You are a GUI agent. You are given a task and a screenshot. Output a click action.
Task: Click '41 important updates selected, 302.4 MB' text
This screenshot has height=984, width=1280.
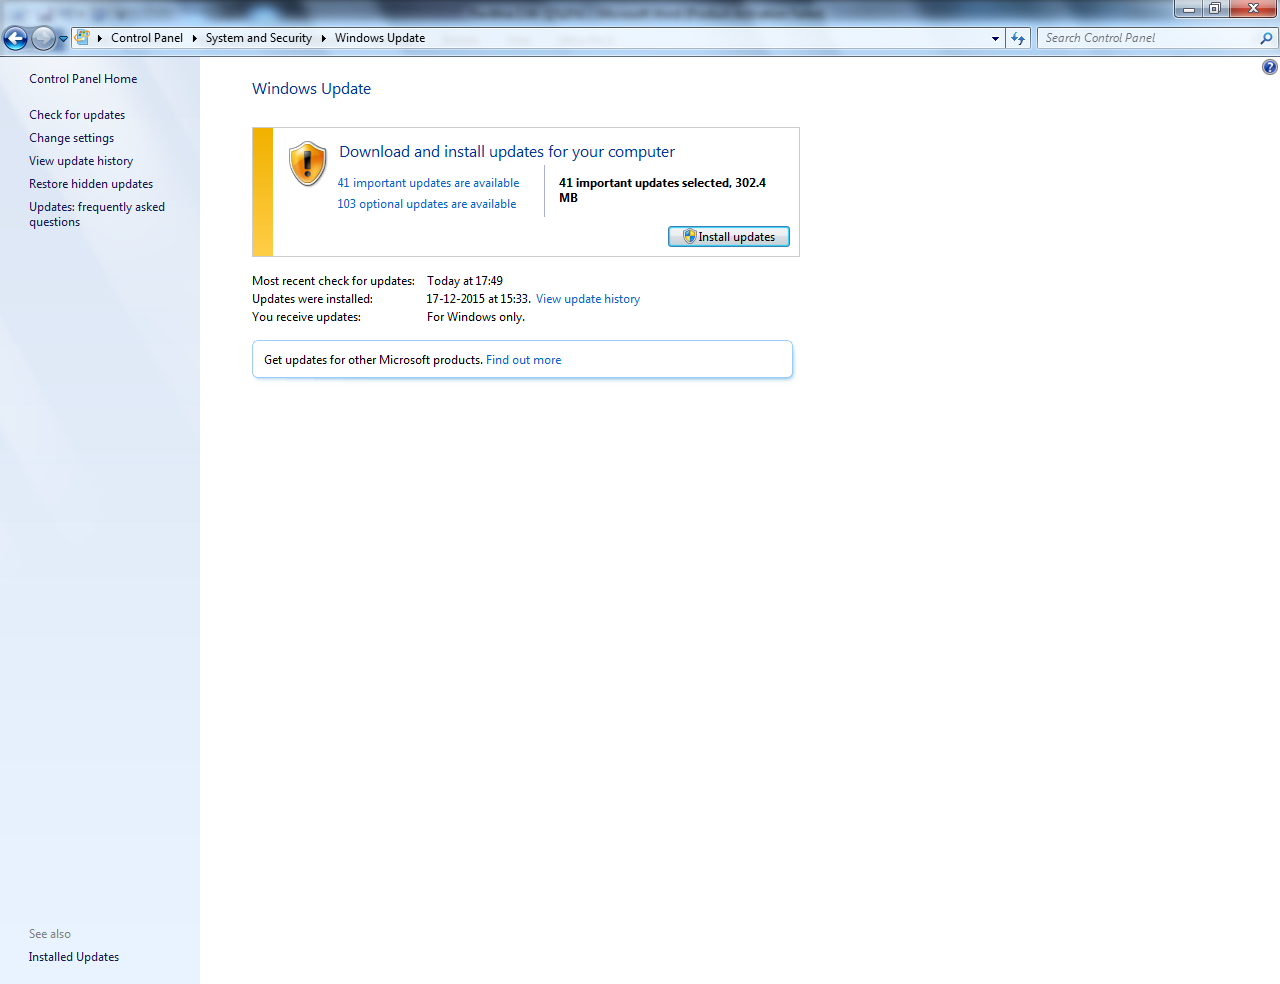(x=662, y=190)
